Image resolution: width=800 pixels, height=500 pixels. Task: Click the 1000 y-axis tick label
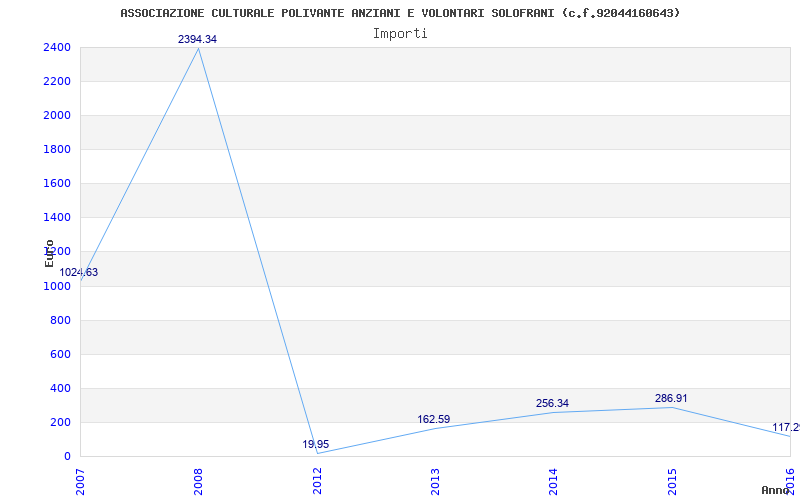point(57,286)
